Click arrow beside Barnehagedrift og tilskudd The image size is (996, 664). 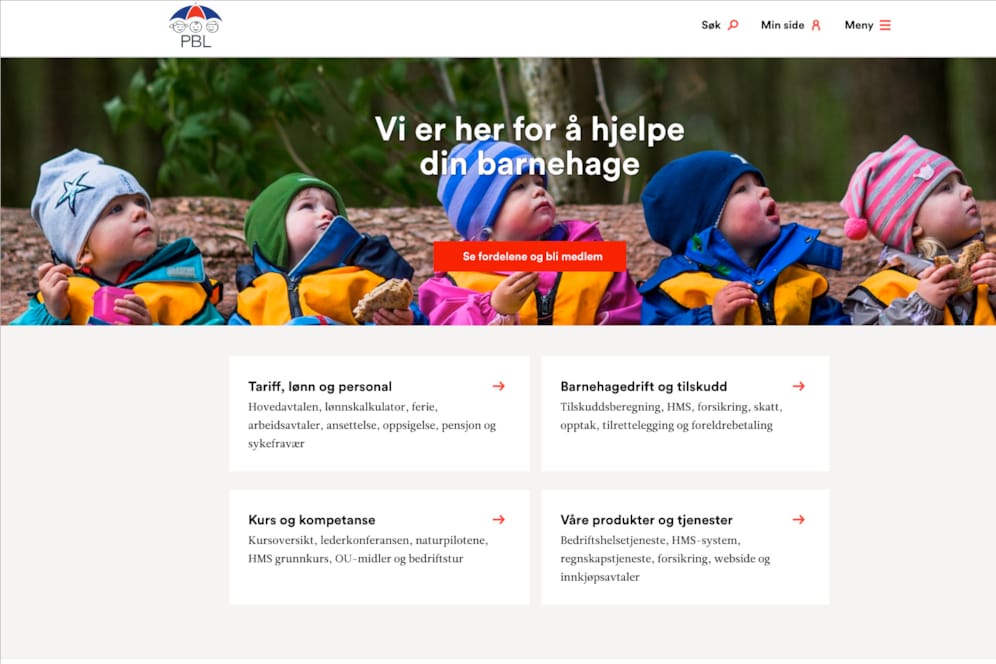click(798, 386)
